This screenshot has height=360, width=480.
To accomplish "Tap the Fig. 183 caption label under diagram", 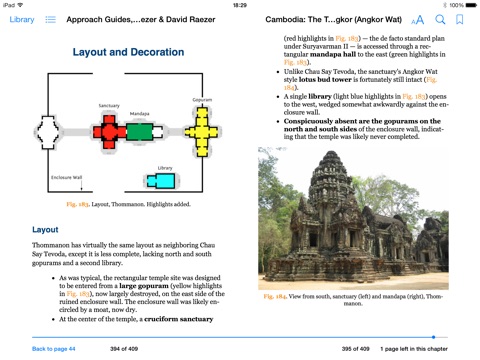I will pyautogui.click(x=77, y=204).
